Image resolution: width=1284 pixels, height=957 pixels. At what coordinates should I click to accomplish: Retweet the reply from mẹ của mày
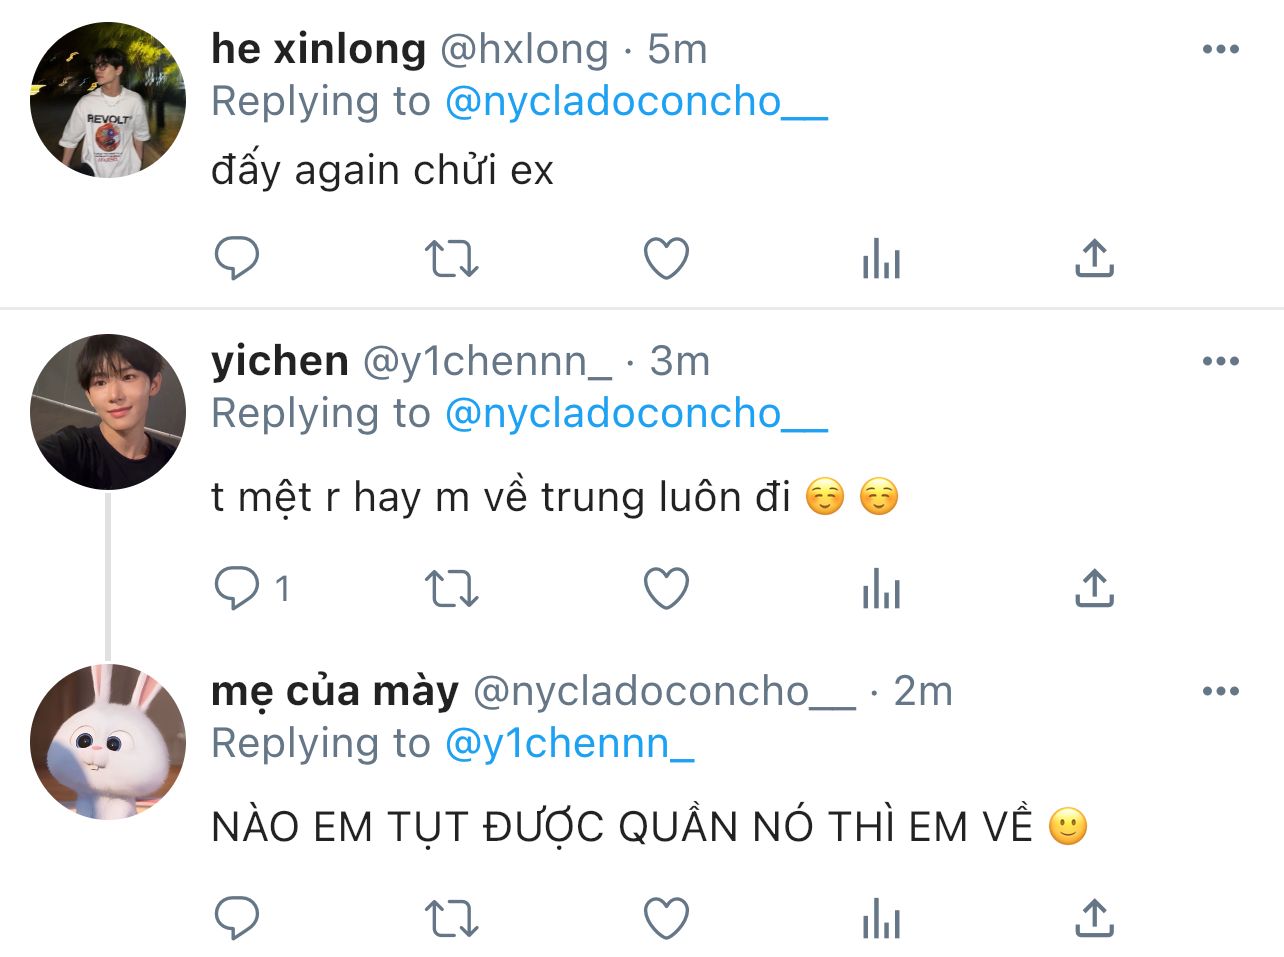pyautogui.click(x=452, y=919)
